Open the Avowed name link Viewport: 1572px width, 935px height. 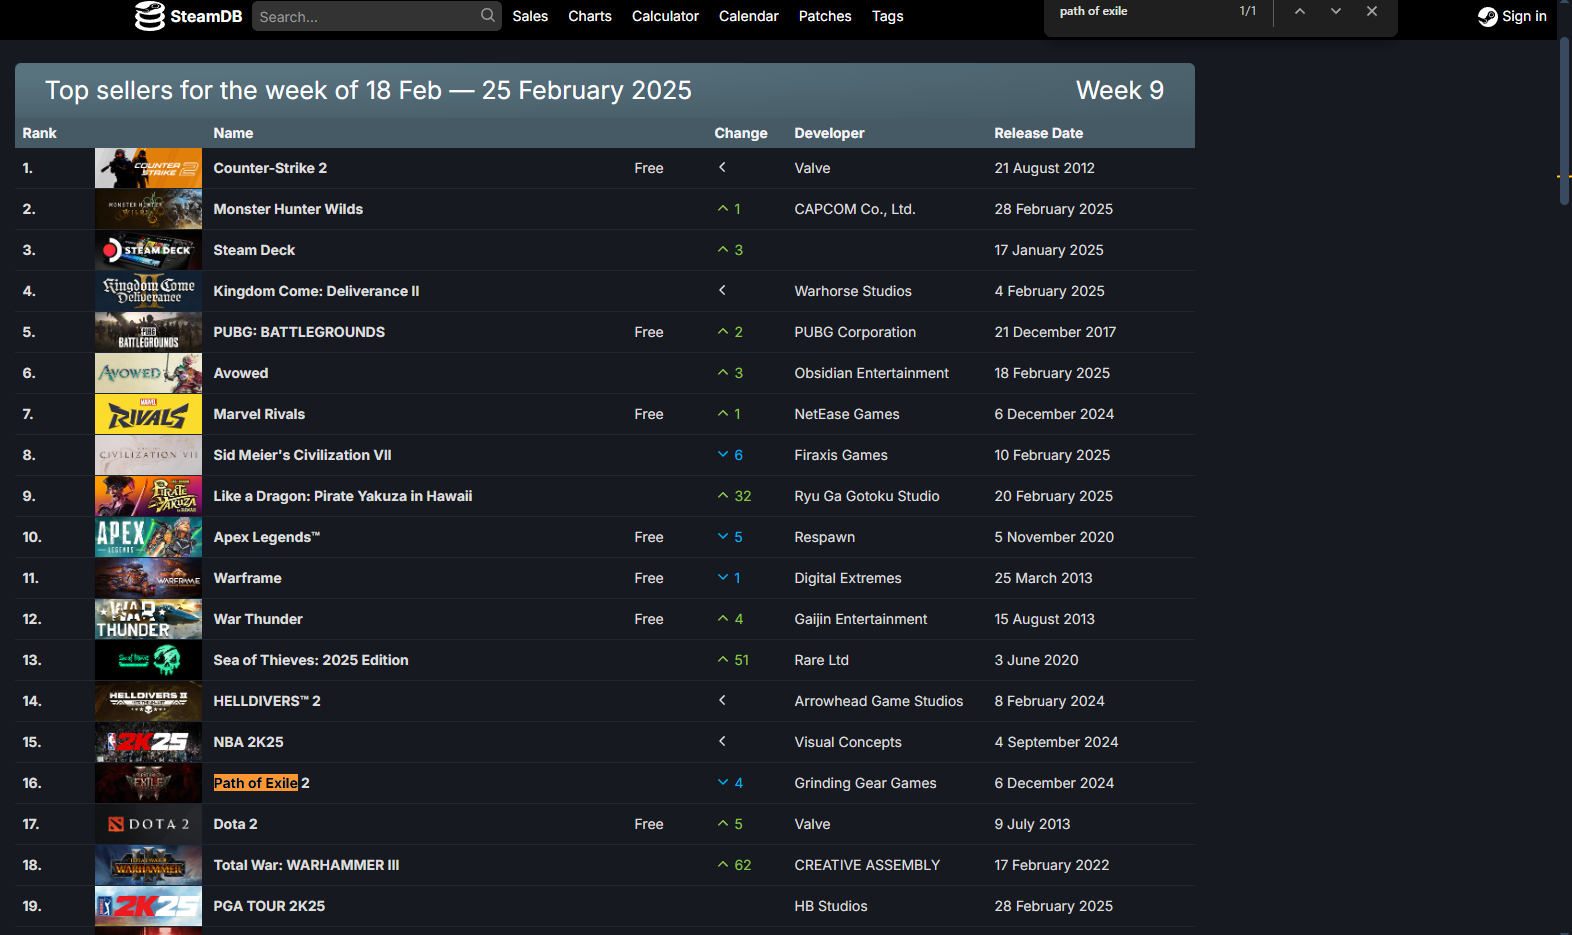241,373
